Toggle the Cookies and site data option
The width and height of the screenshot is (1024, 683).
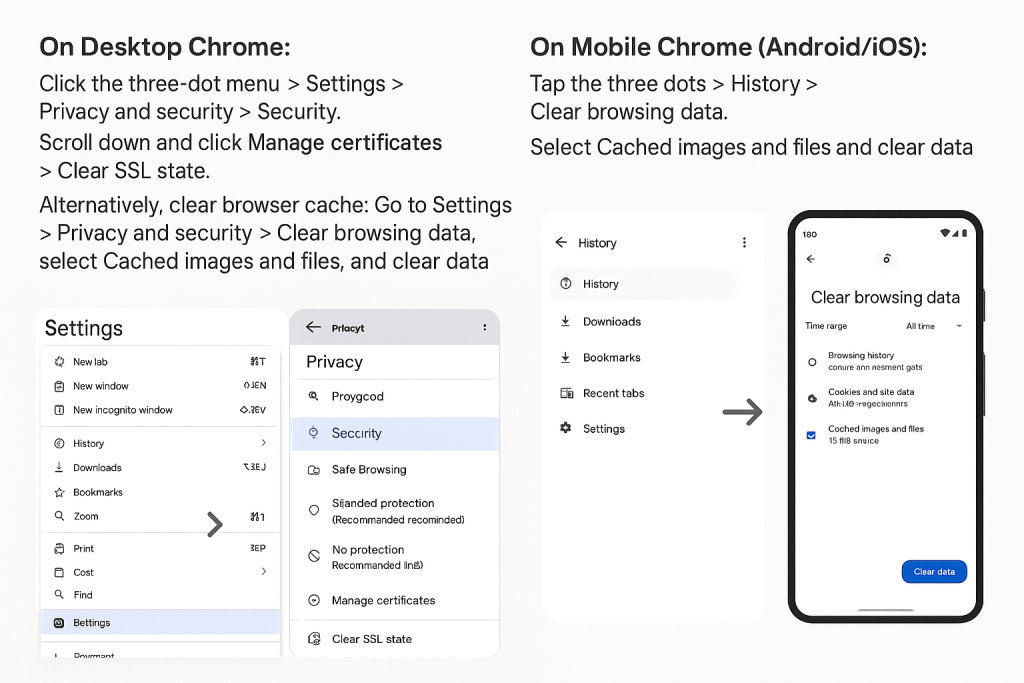812,398
